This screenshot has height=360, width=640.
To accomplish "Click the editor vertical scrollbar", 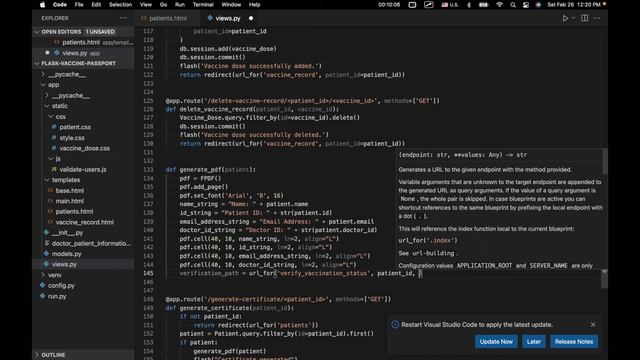I will pos(604,279).
